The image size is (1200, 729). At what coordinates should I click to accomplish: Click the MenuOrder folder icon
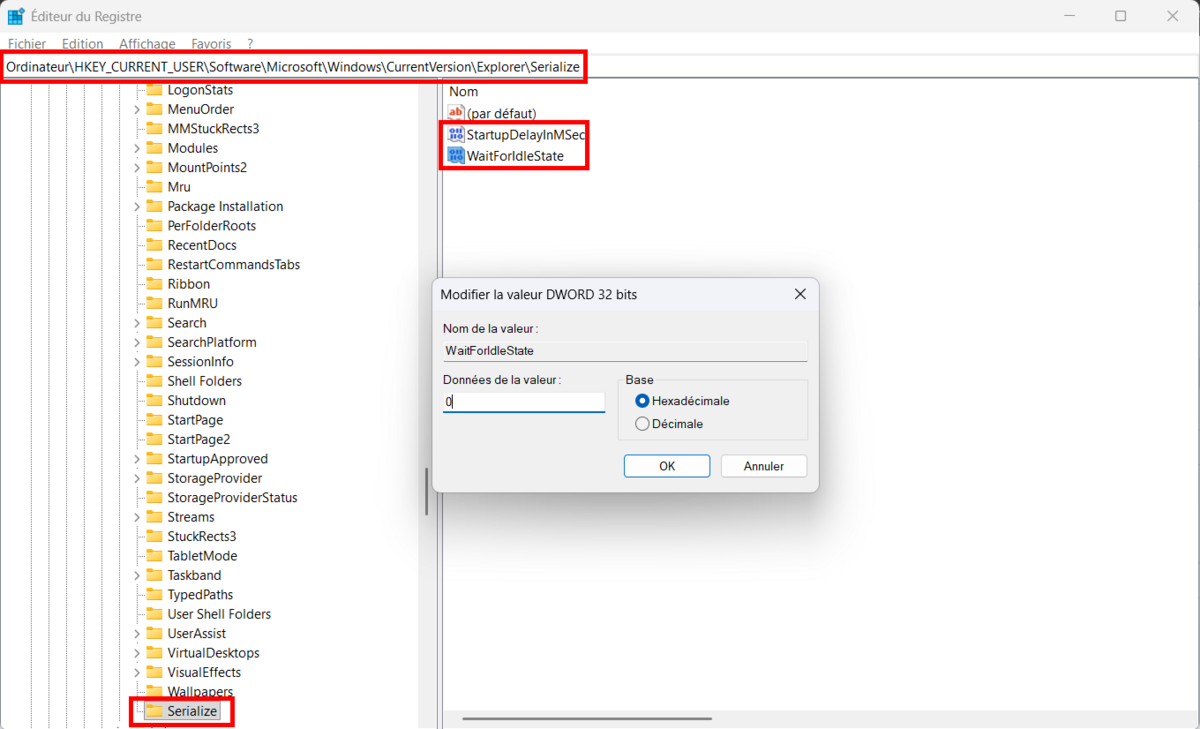tap(153, 109)
